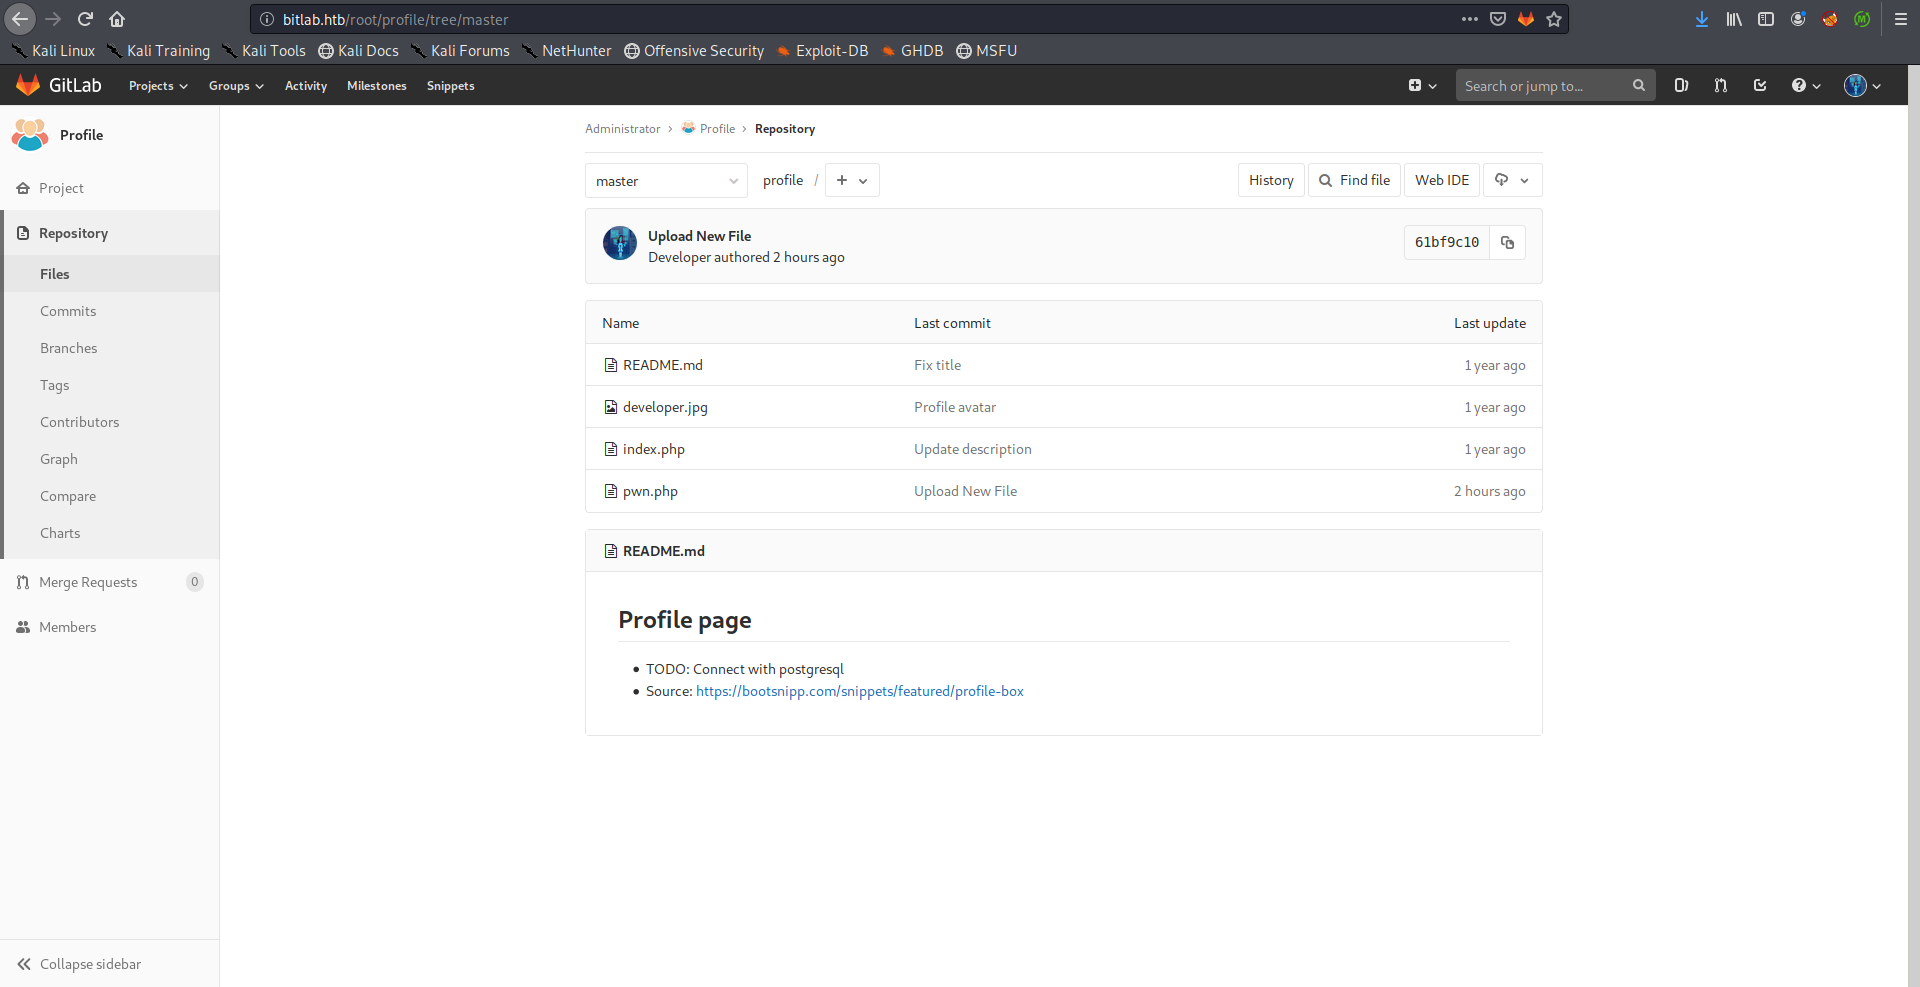The height and width of the screenshot is (987, 1920).
Task: Open the pwn.php file
Action: tap(650, 491)
